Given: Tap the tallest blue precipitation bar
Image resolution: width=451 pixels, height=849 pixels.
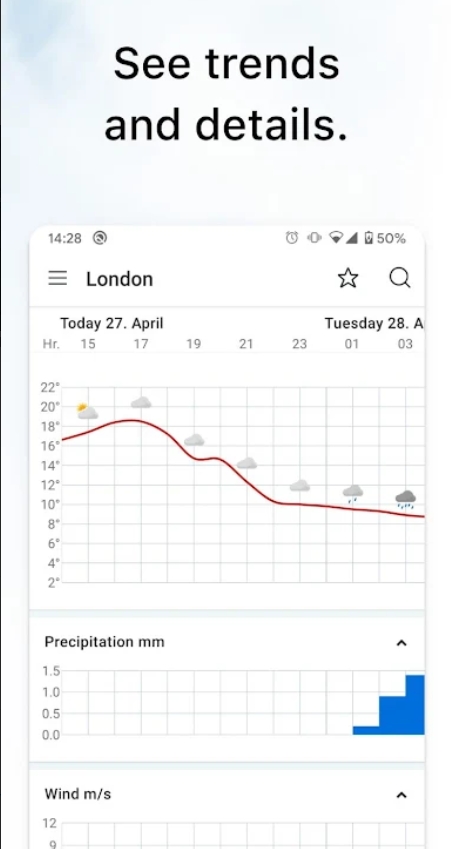Looking at the screenshot, I should pos(415,704).
